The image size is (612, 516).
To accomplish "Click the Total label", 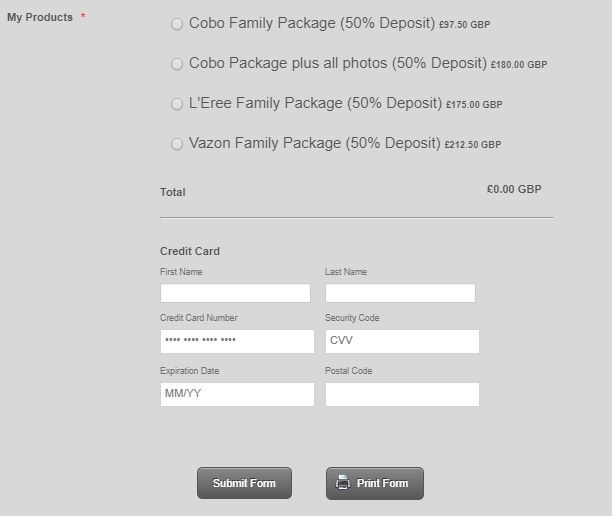I will pyautogui.click(x=173, y=192).
